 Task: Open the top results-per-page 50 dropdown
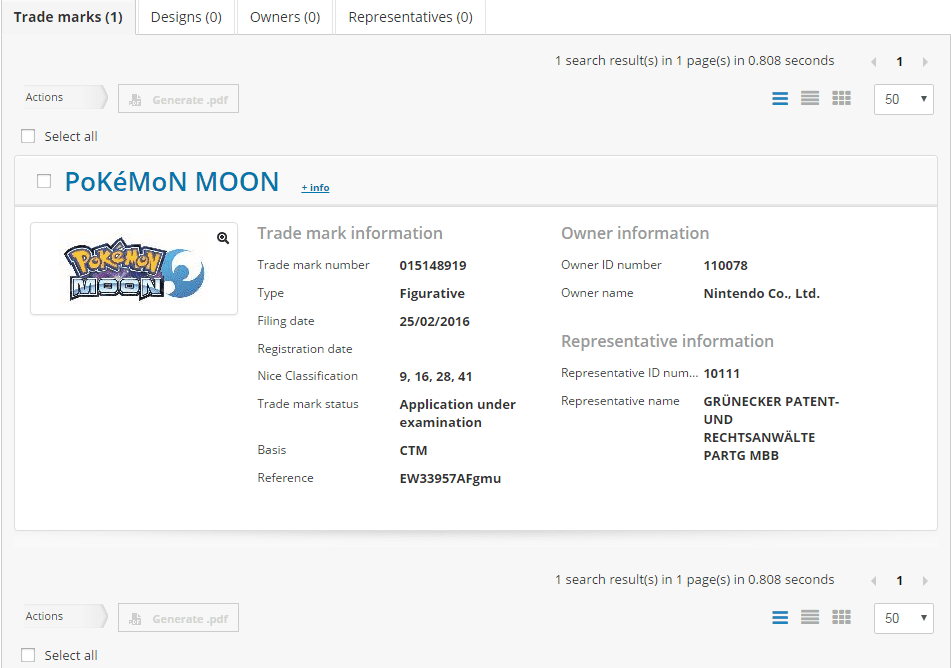pos(904,99)
